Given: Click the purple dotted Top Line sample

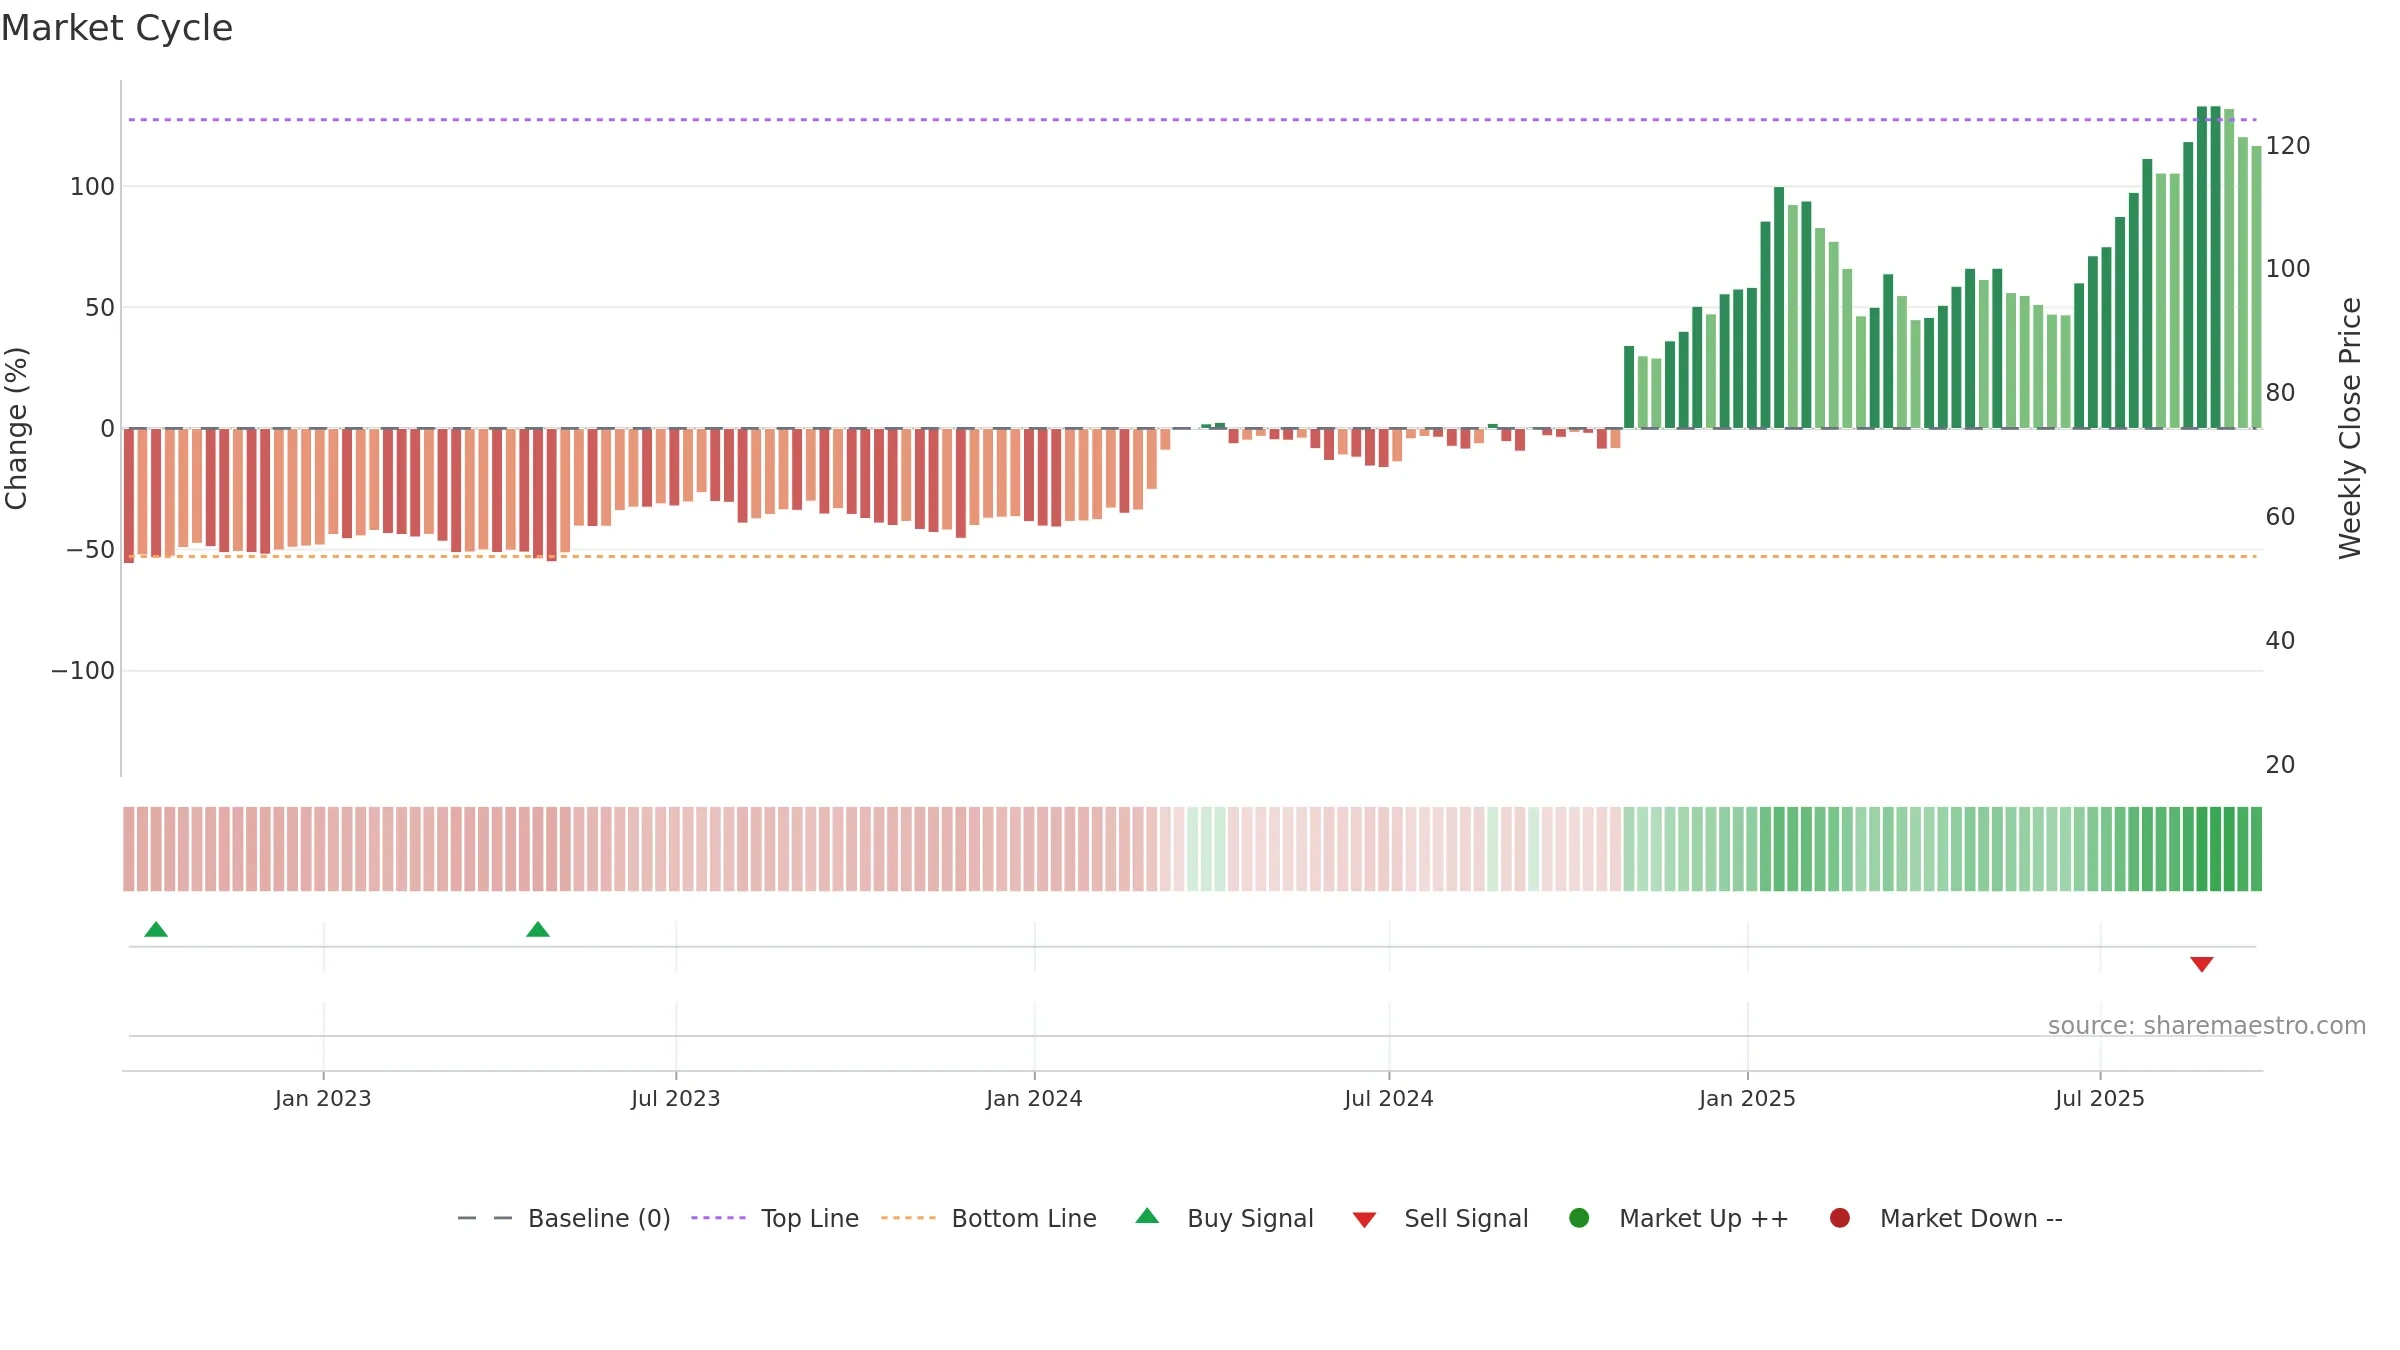Looking at the screenshot, I should pyautogui.click(x=719, y=1218).
